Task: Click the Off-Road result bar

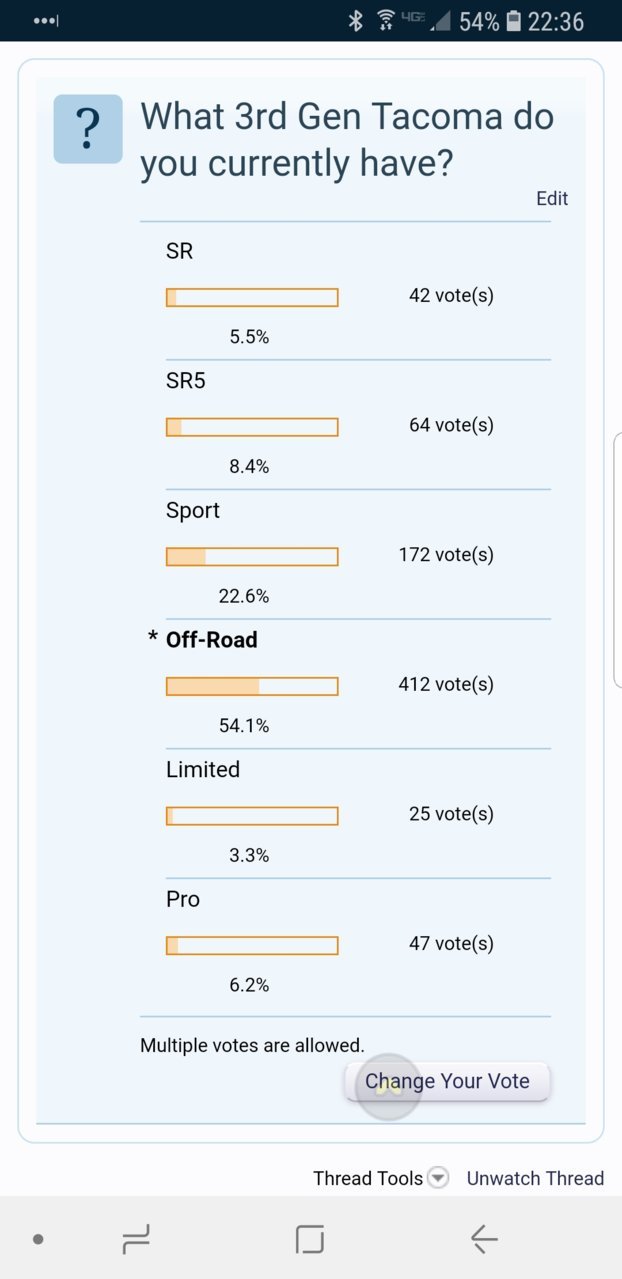Action: coord(252,686)
